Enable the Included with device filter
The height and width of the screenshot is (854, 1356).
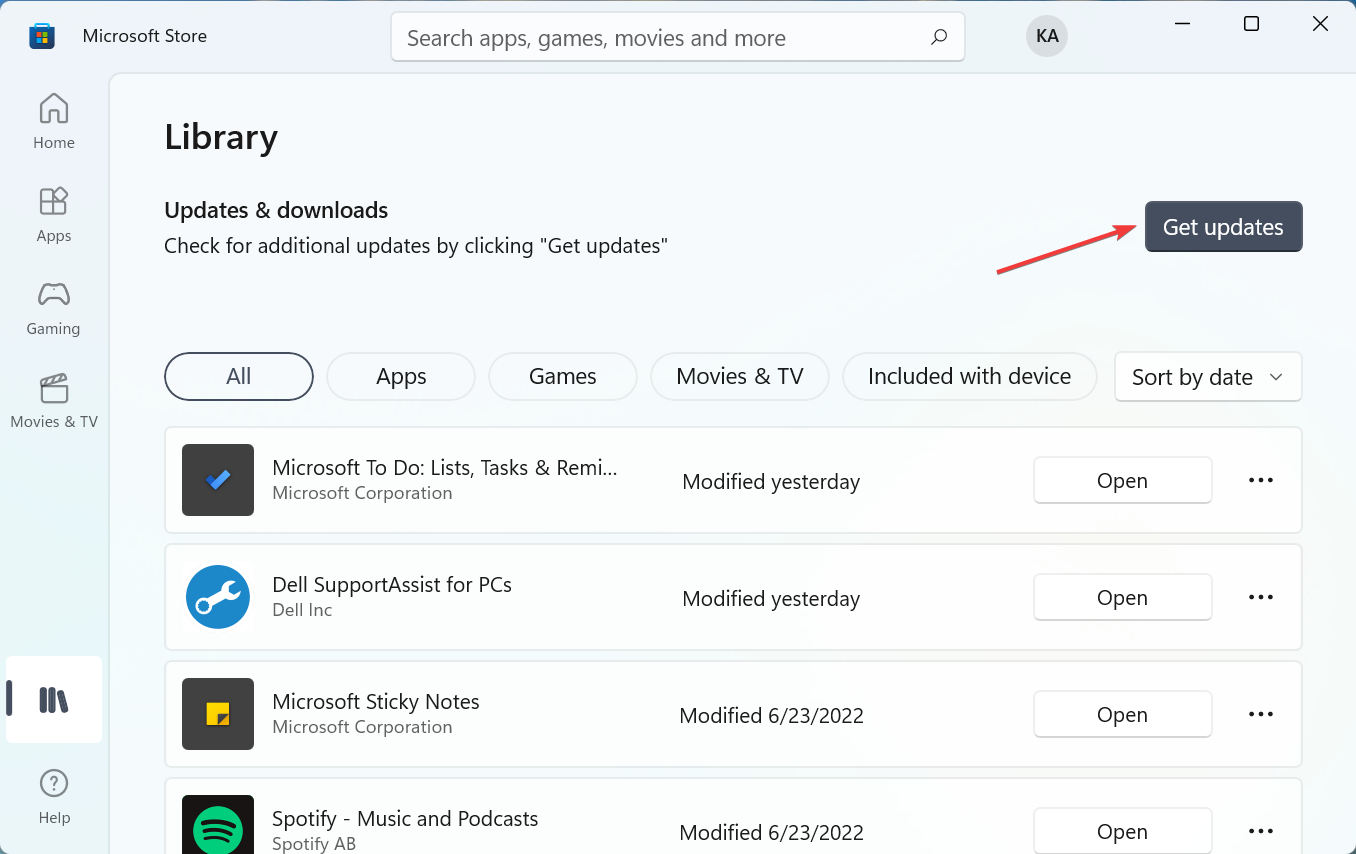pyautogui.click(x=969, y=376)
